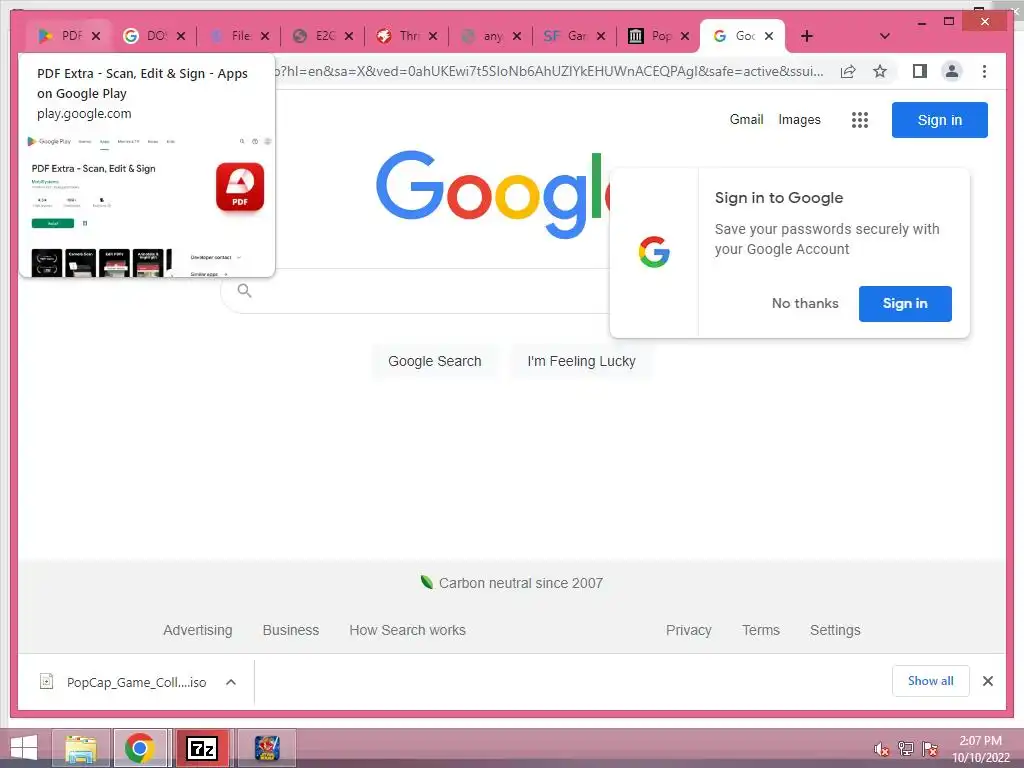Minimize the Chrome window

point(921,22)
